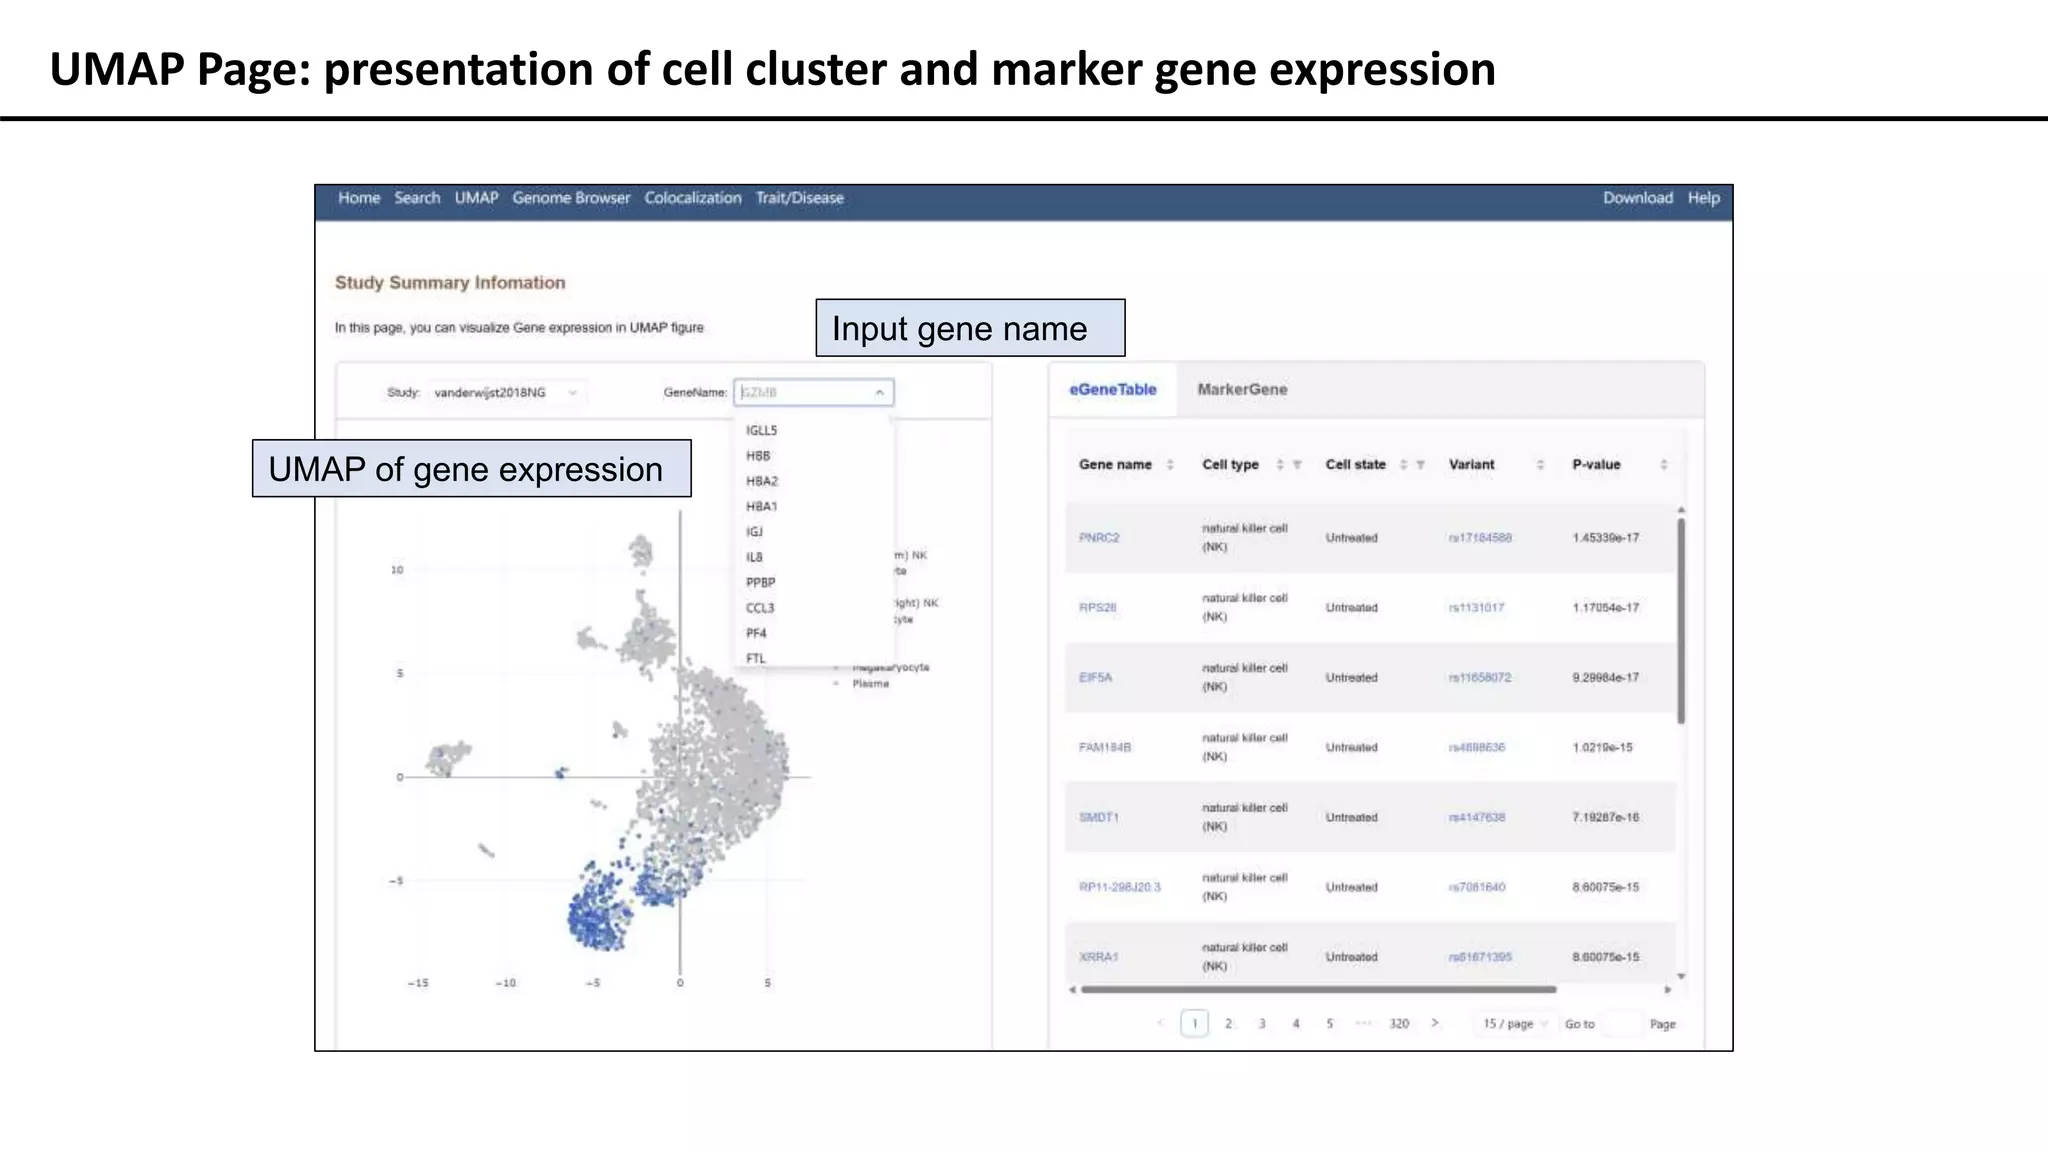Screen dimensions: 2048x1152
Task: Select PPBP from gene dropdown list
Action: 760,582
